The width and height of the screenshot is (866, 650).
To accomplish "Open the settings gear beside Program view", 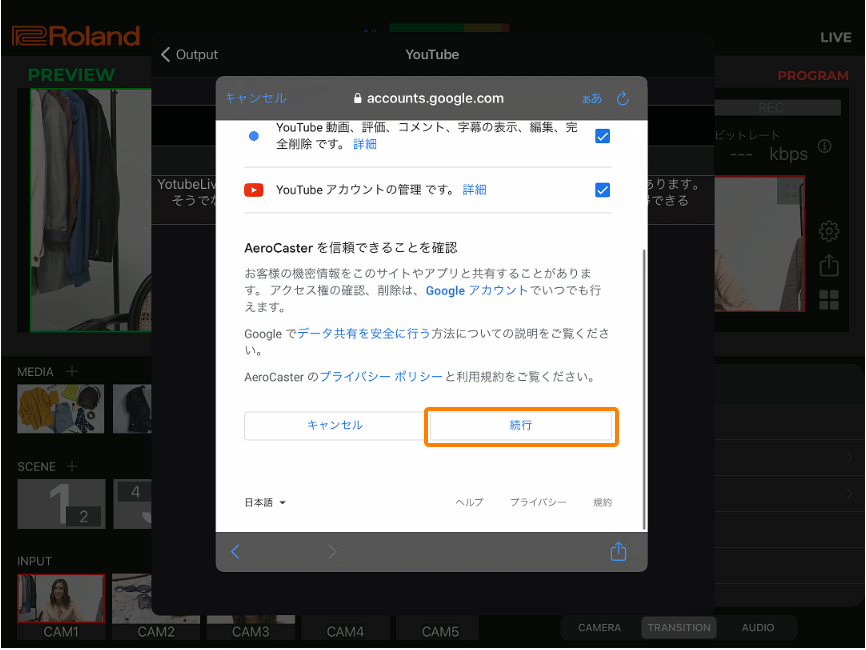I will coord(828,231).
